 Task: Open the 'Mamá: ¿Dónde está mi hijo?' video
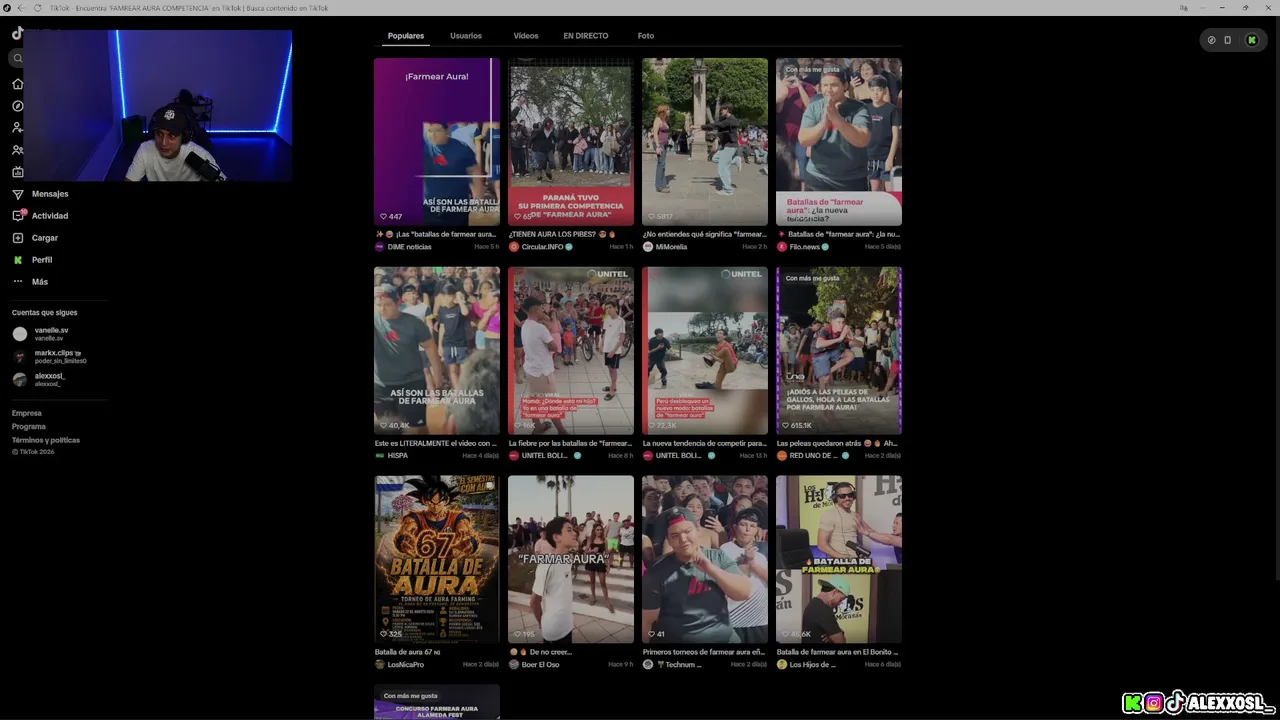point(571,350)
